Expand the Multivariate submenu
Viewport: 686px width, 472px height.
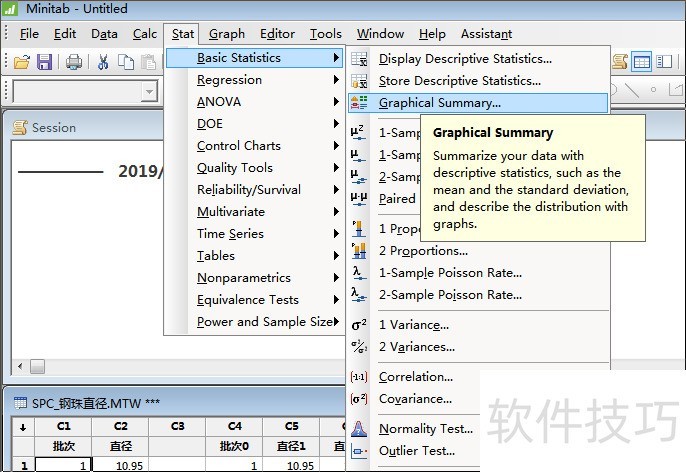253,212
